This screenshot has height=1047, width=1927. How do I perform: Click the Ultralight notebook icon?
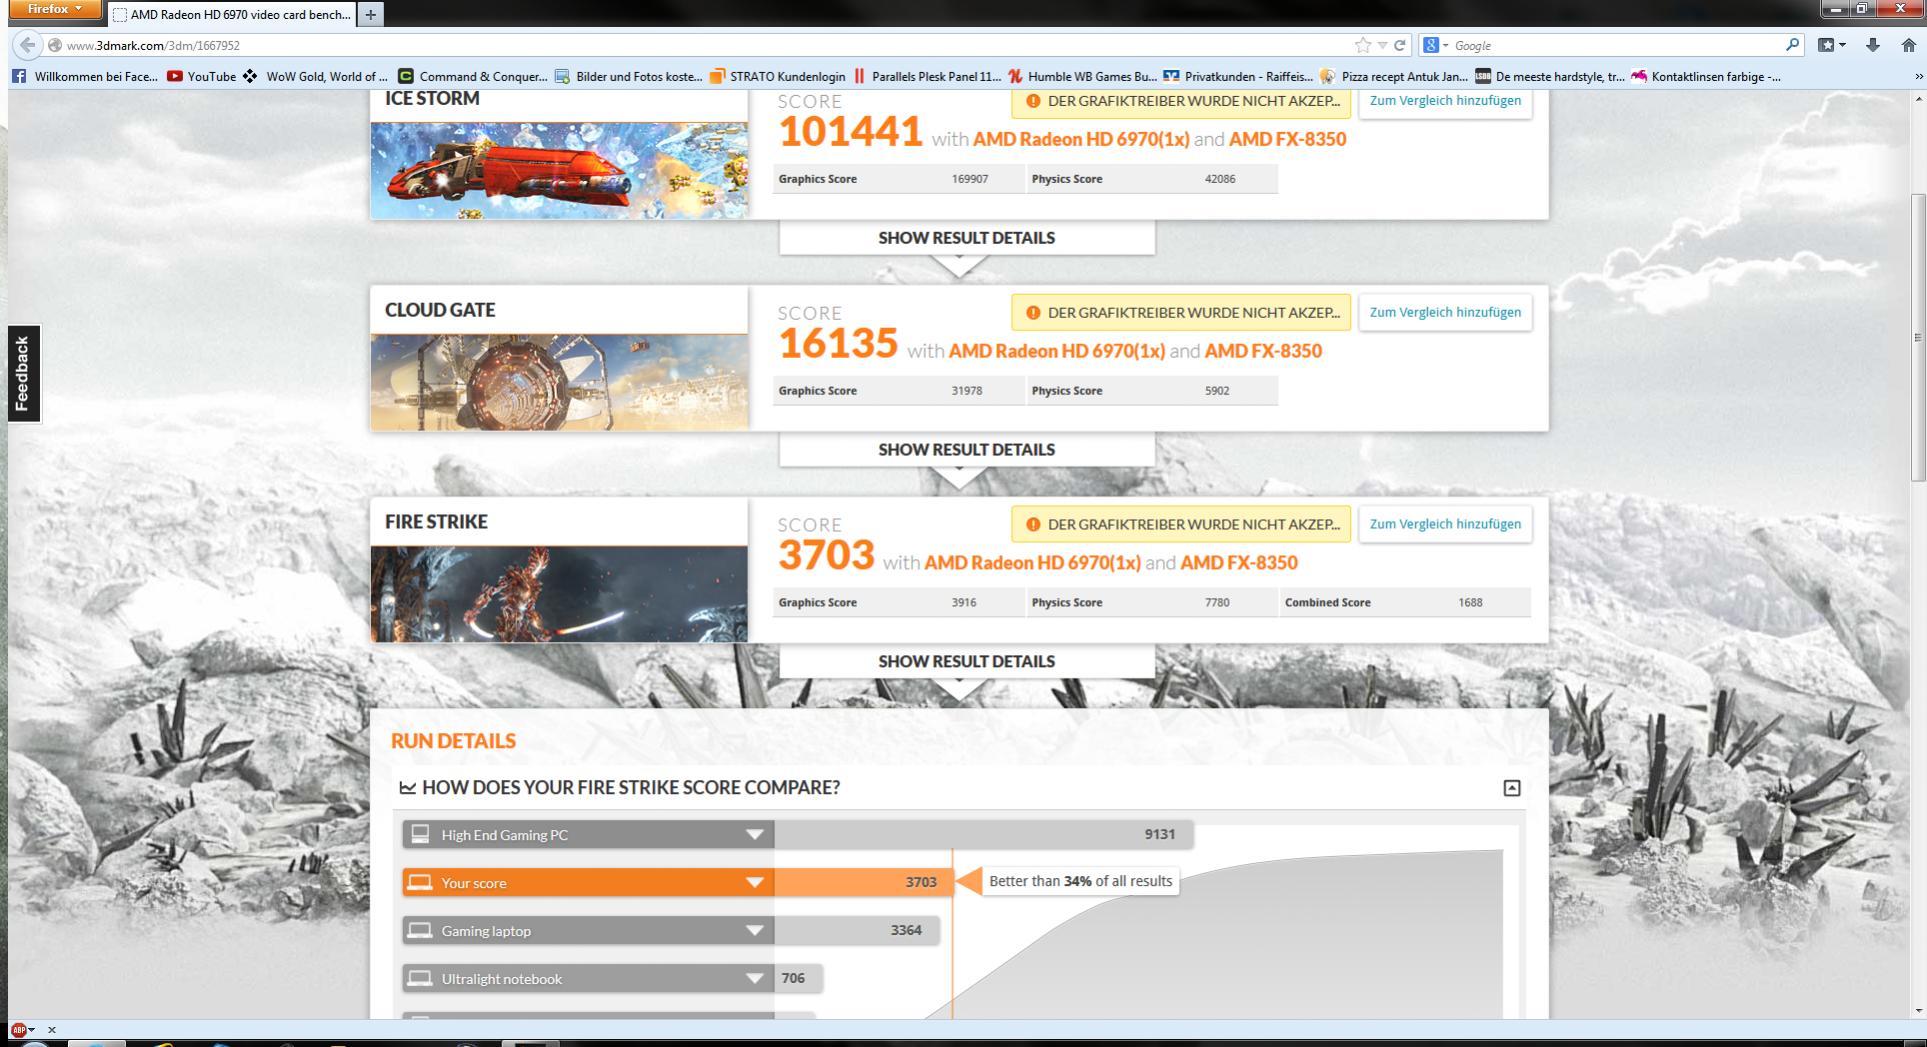(x=420, y=978)
